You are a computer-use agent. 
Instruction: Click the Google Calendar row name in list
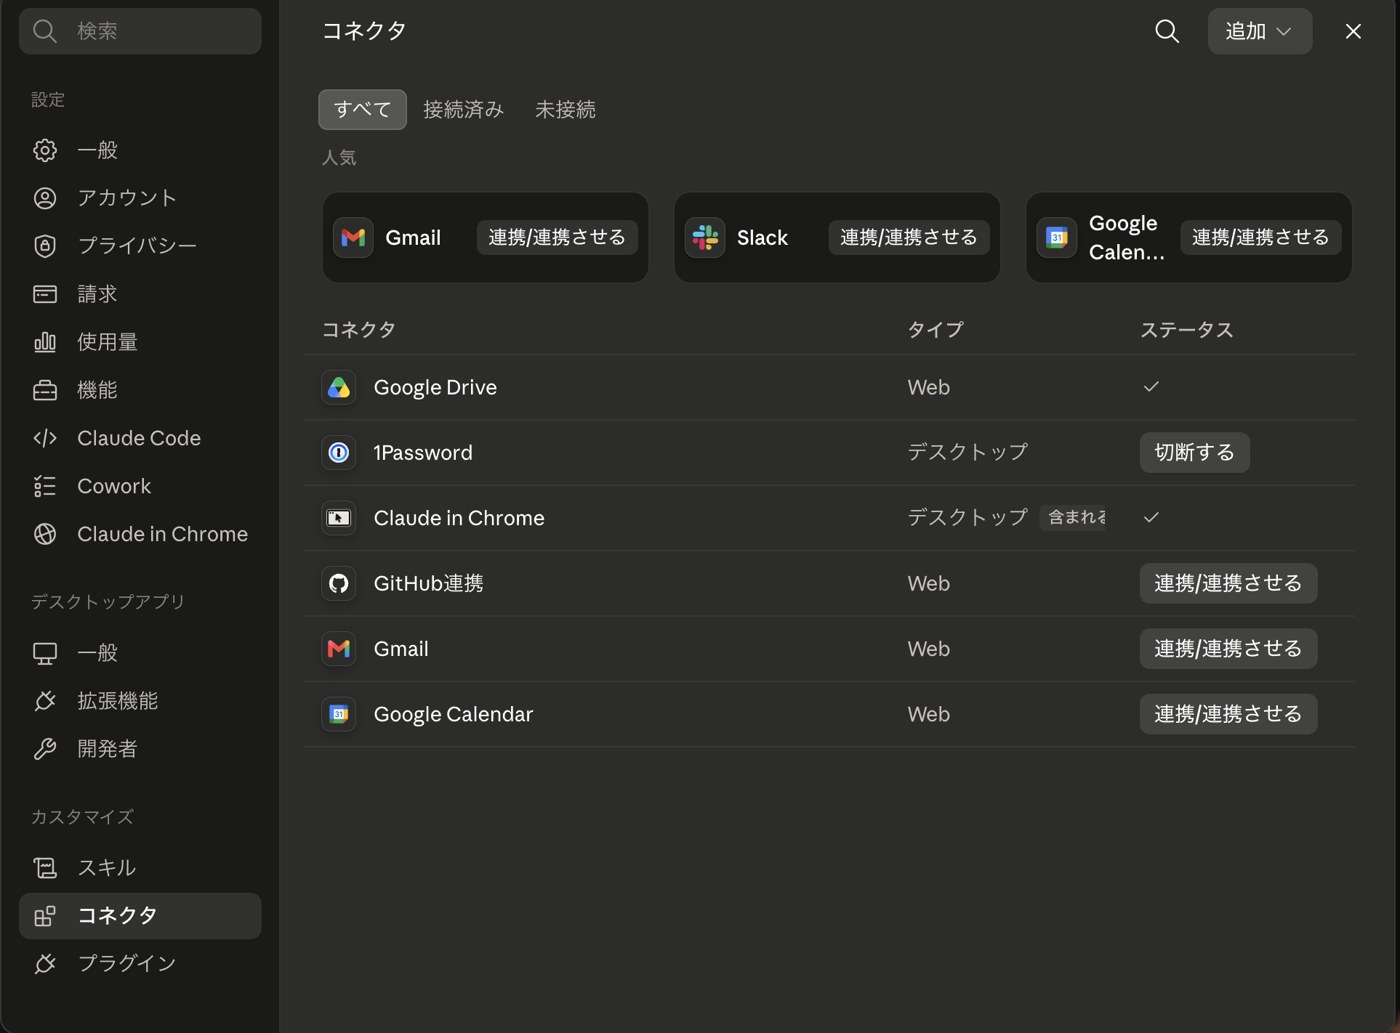click(x=453, y=714)
